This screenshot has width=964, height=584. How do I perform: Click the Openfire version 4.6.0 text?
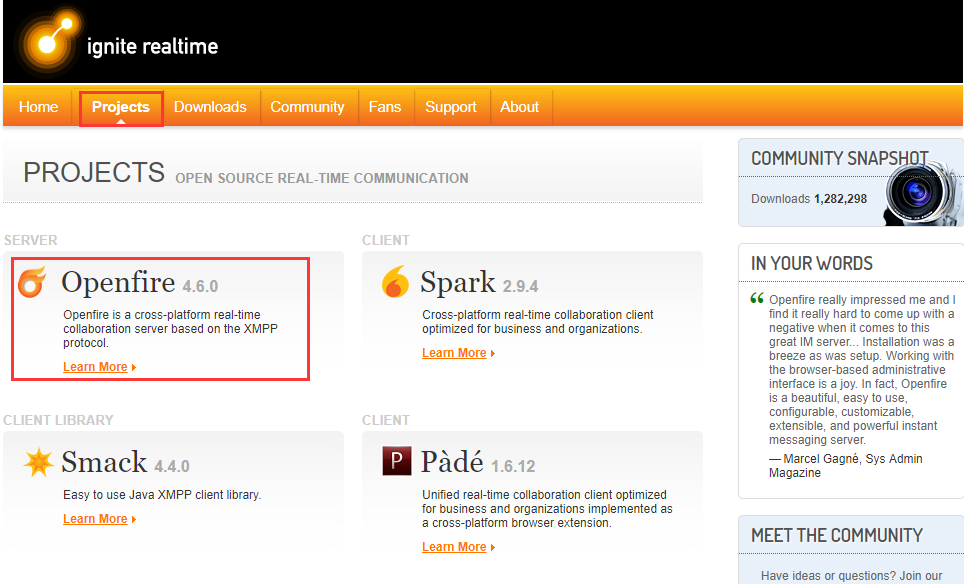coord(200,286)
